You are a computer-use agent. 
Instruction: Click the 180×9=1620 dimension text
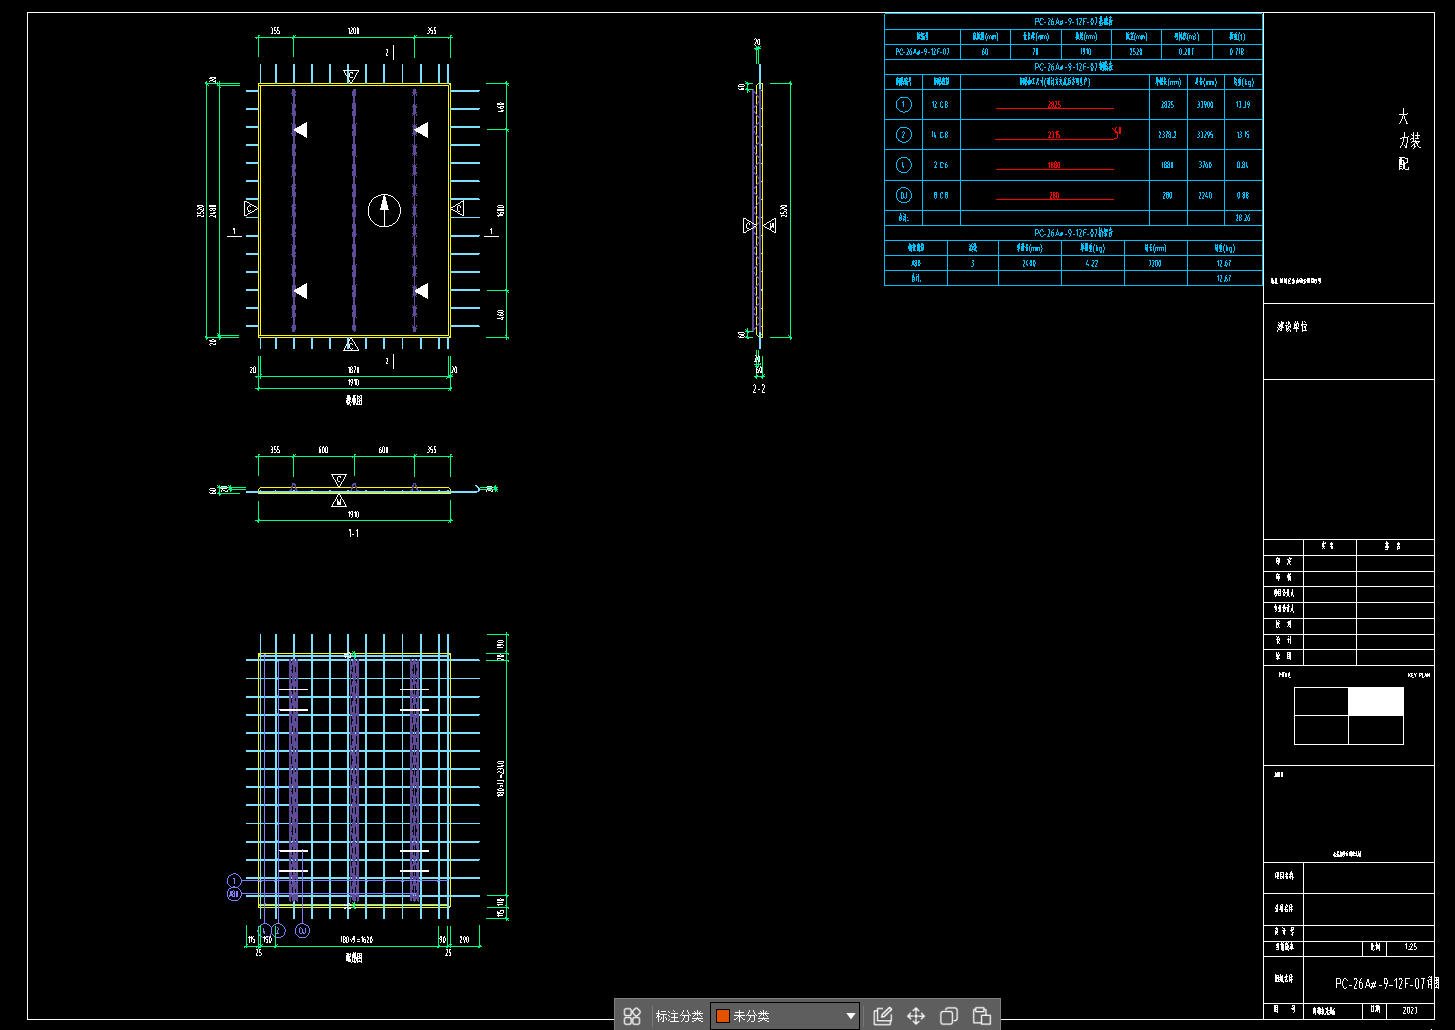click(357, 939)
